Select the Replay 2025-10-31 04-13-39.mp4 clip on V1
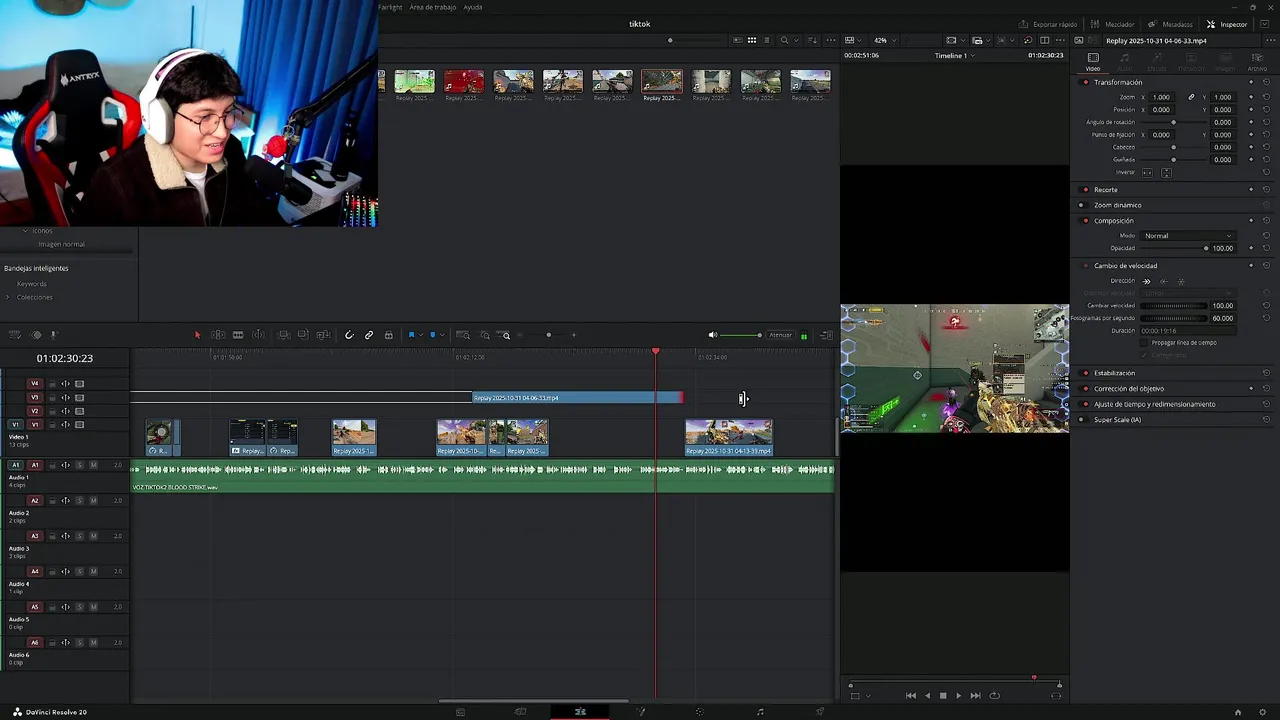This screenshot has height=720, width=1280. pyautogui.click(x=729, y=437)
